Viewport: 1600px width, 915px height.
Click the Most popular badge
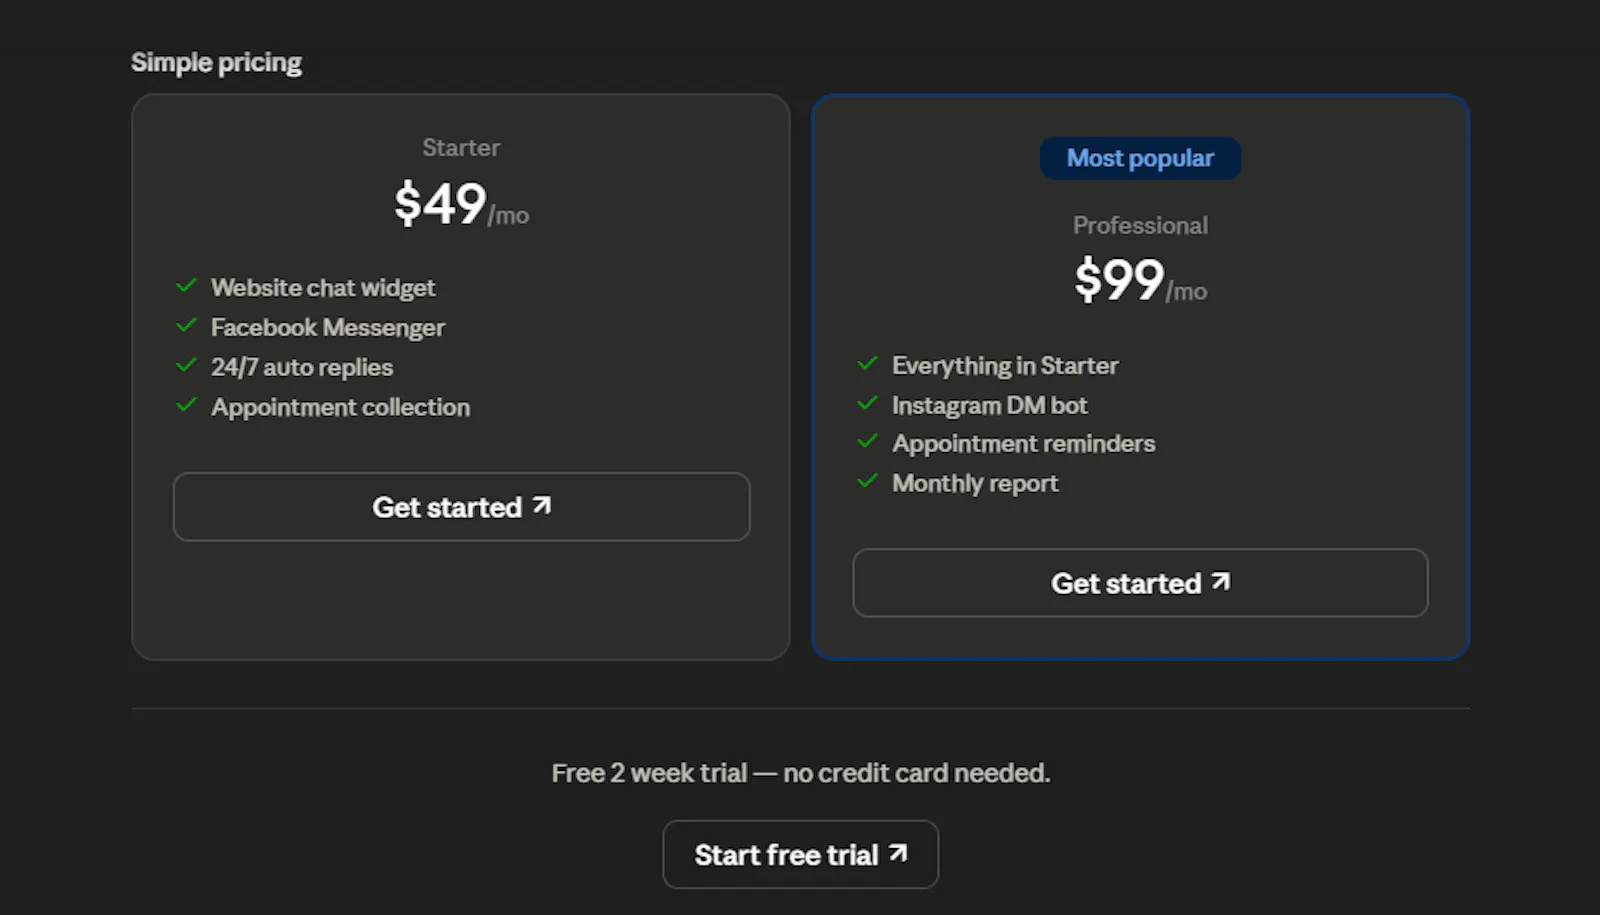[1140, 158]
